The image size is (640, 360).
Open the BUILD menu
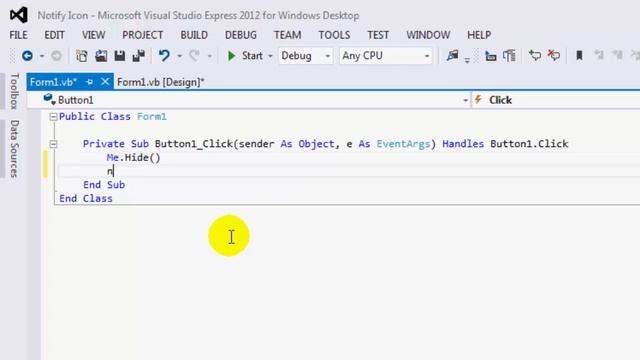click(x=194, y=35)
